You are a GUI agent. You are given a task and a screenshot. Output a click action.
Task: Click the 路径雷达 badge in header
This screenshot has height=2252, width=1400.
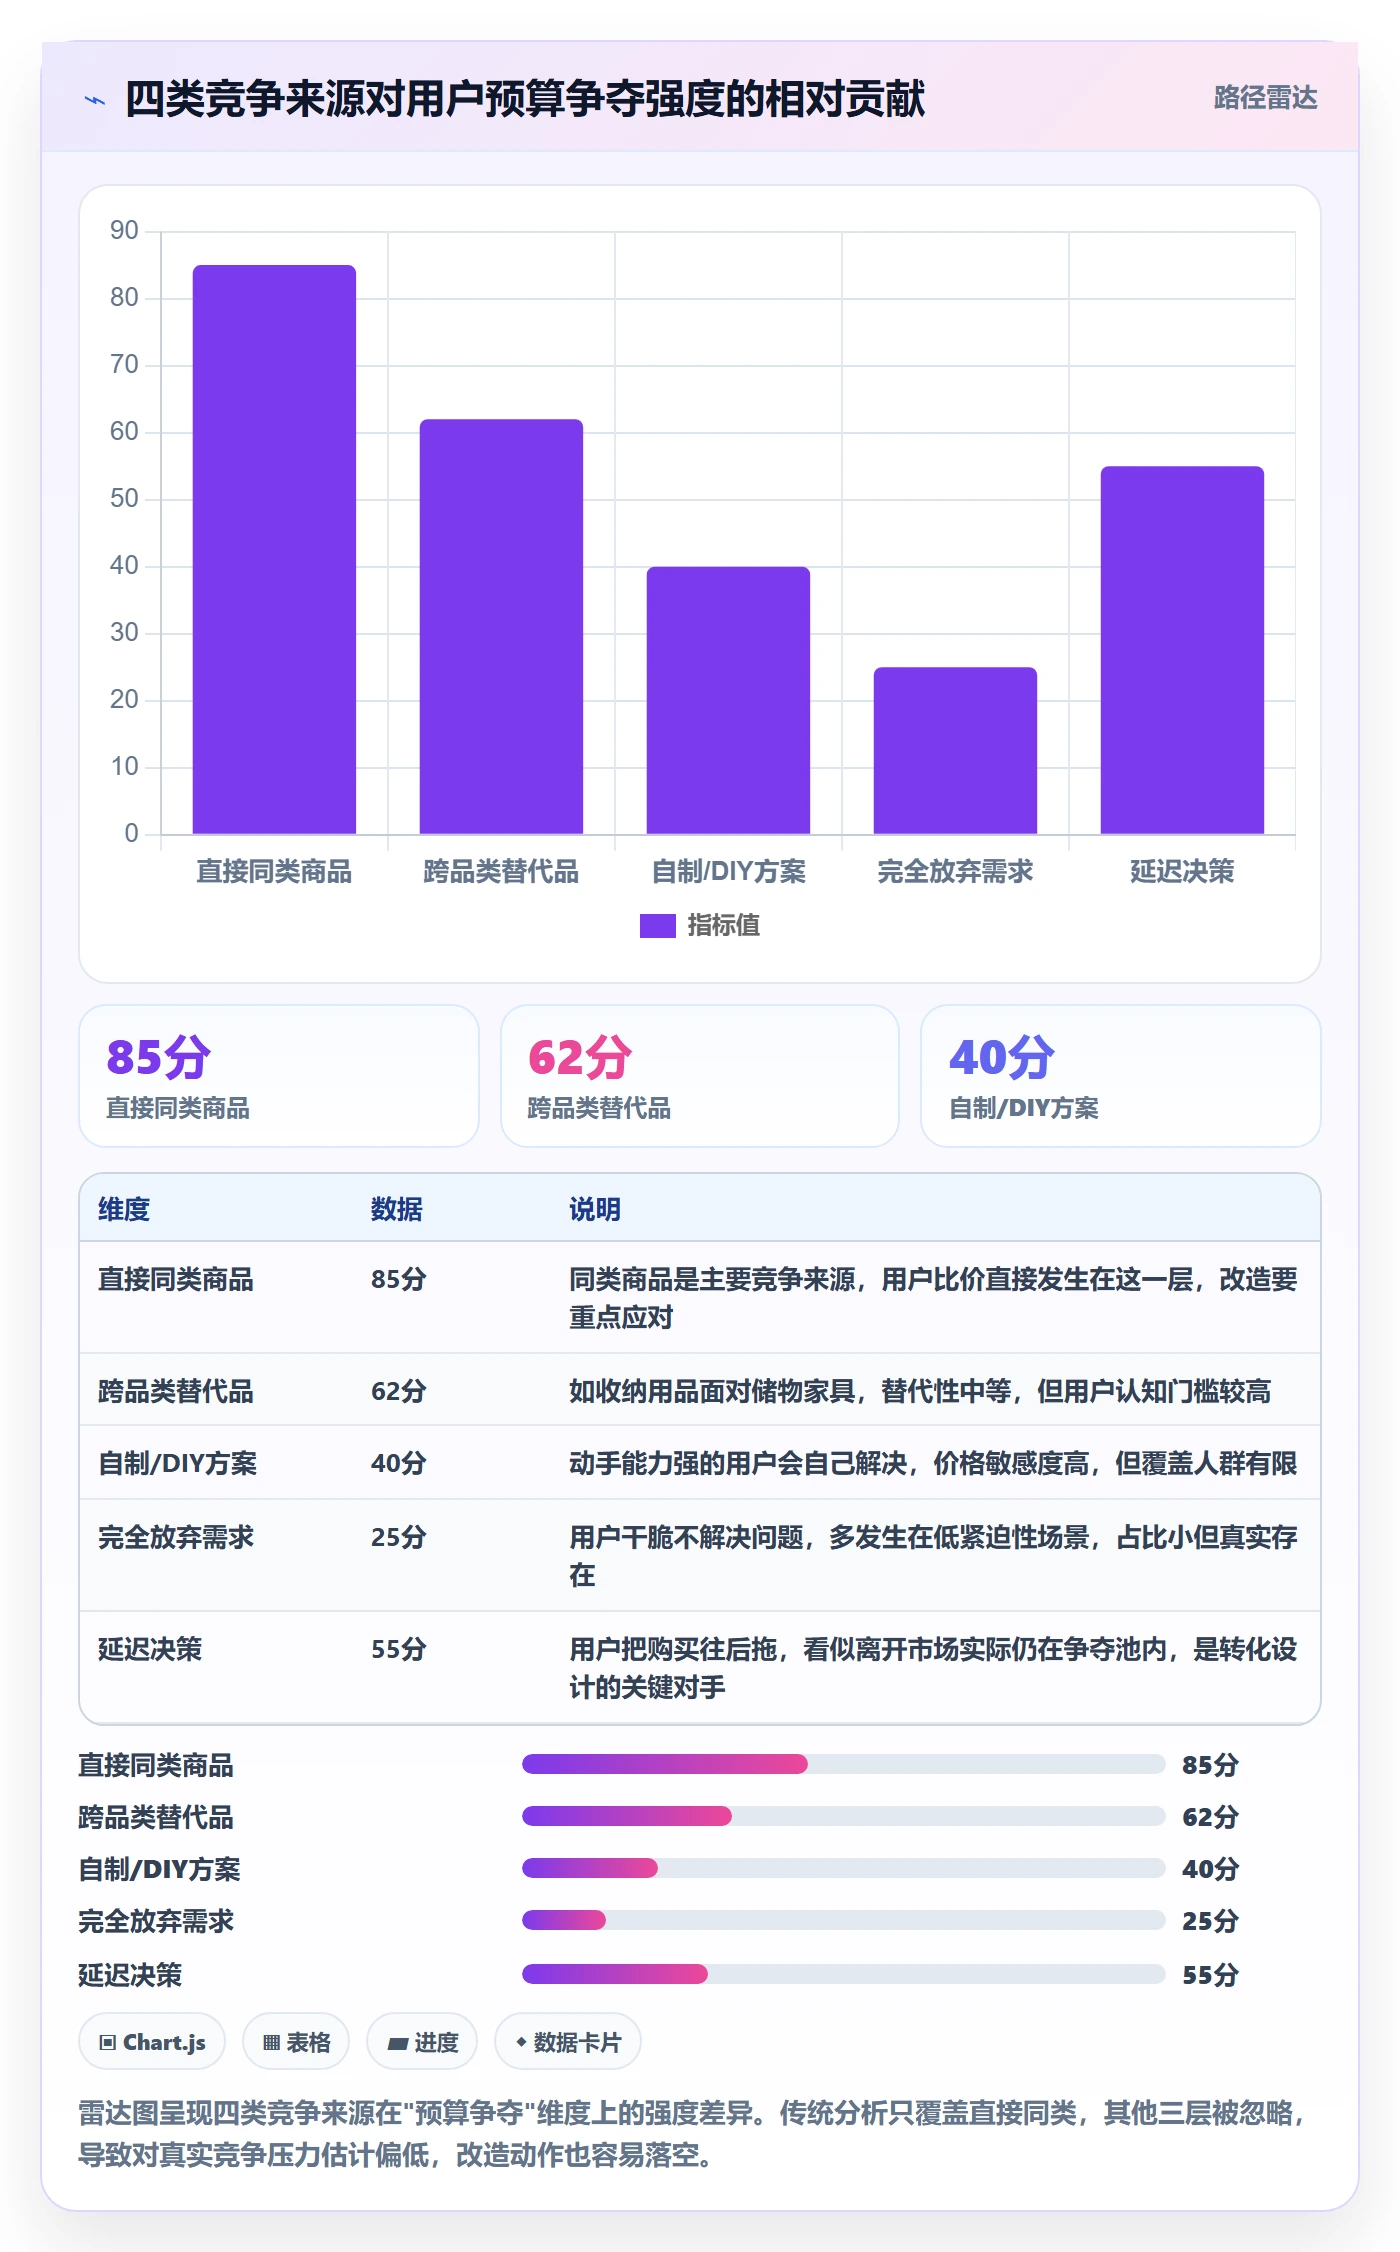click(1265, 98)
